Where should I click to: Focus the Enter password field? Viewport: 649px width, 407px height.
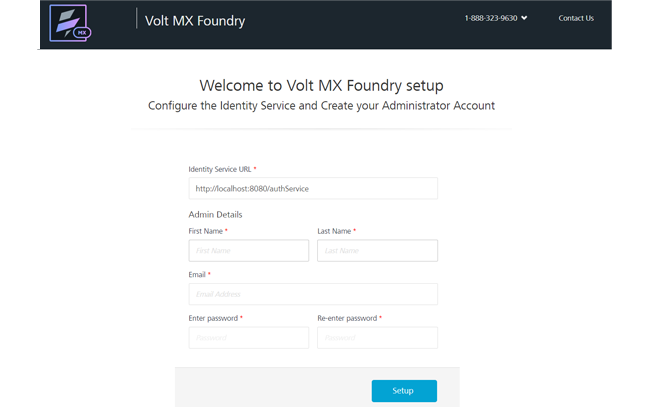pos(249,338)
